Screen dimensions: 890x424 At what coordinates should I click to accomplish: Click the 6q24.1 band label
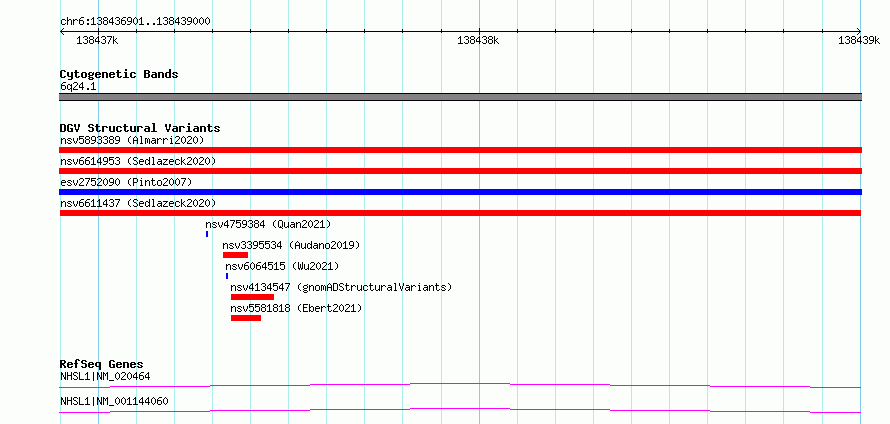click(78, 86)
